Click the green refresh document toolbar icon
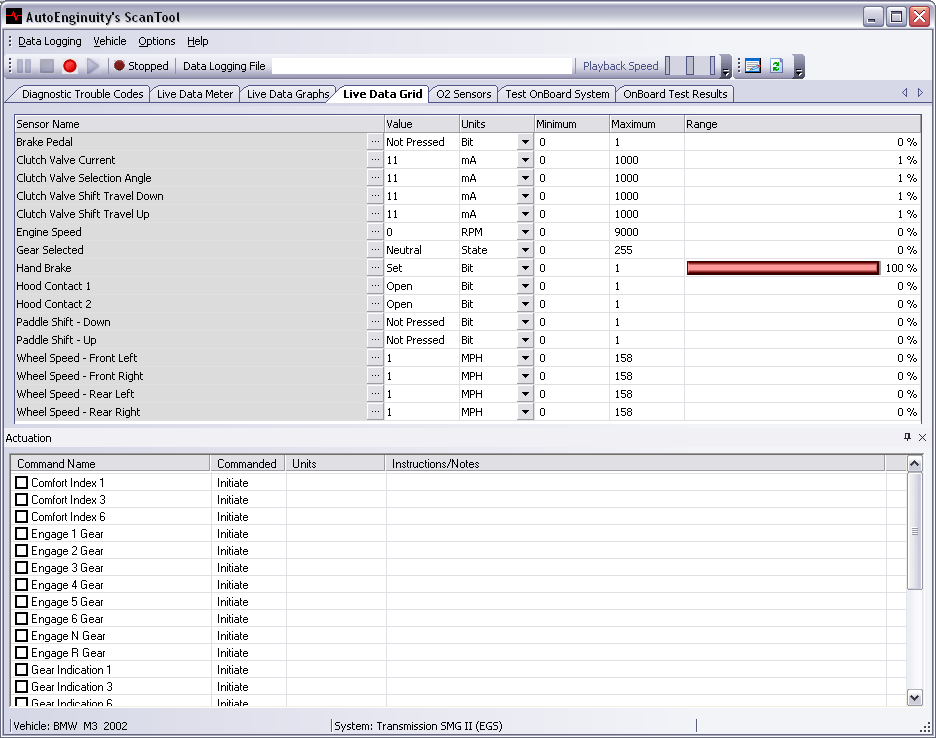 pyautogui.click(x=776, y=66)
